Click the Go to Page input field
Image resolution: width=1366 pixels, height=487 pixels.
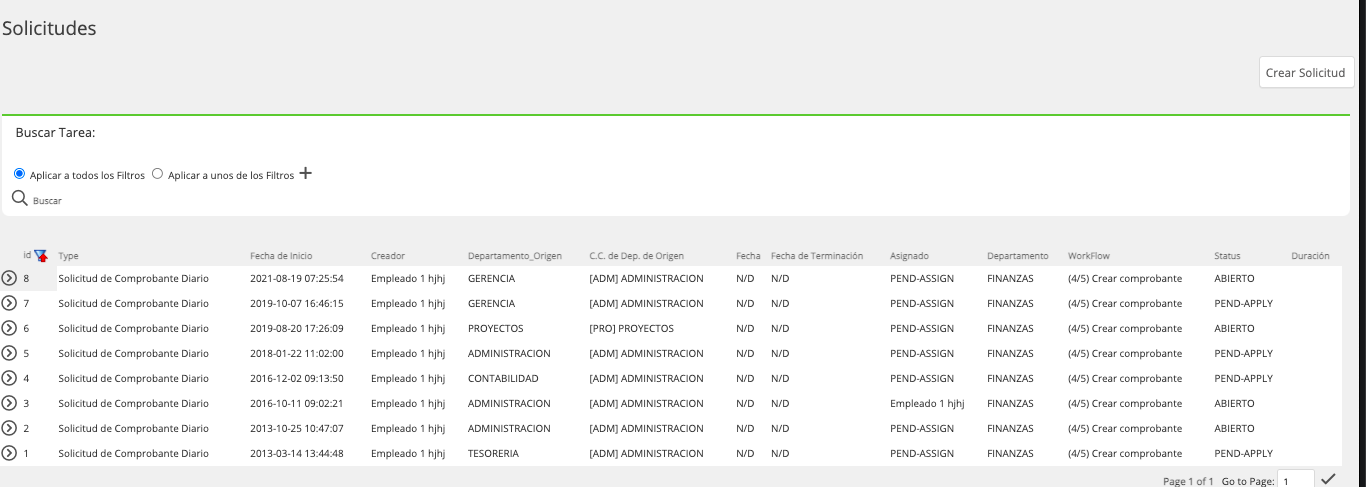coord(1297,481)
